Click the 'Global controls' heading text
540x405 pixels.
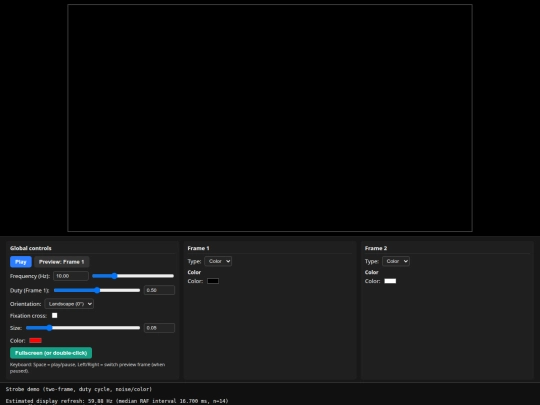coord(31,248)
